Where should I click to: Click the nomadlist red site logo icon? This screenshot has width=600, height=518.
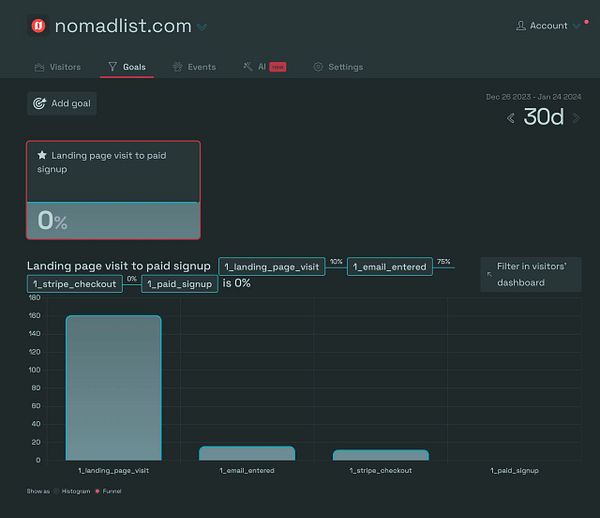pyautogui.click(x=38, y=26)
